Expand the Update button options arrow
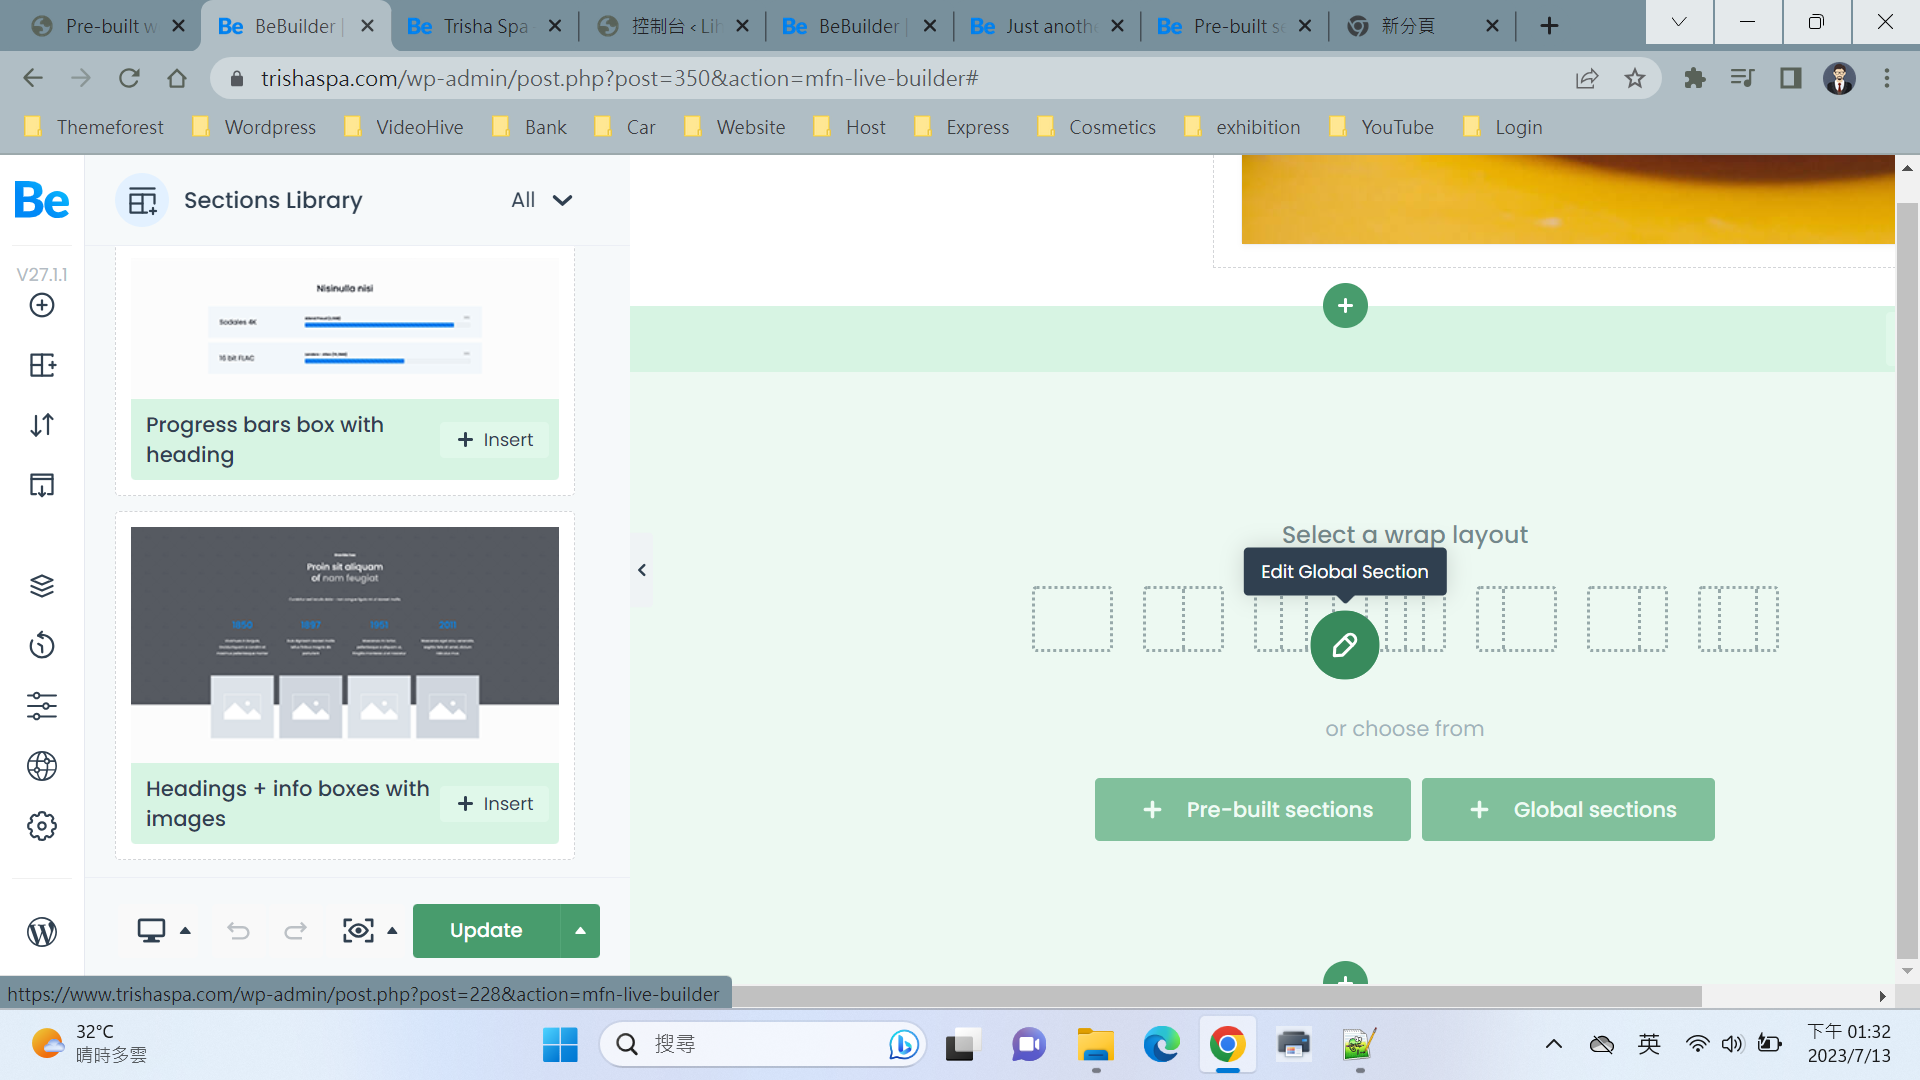Viewport: 1920px width, 1080px height. coord(580,930)
